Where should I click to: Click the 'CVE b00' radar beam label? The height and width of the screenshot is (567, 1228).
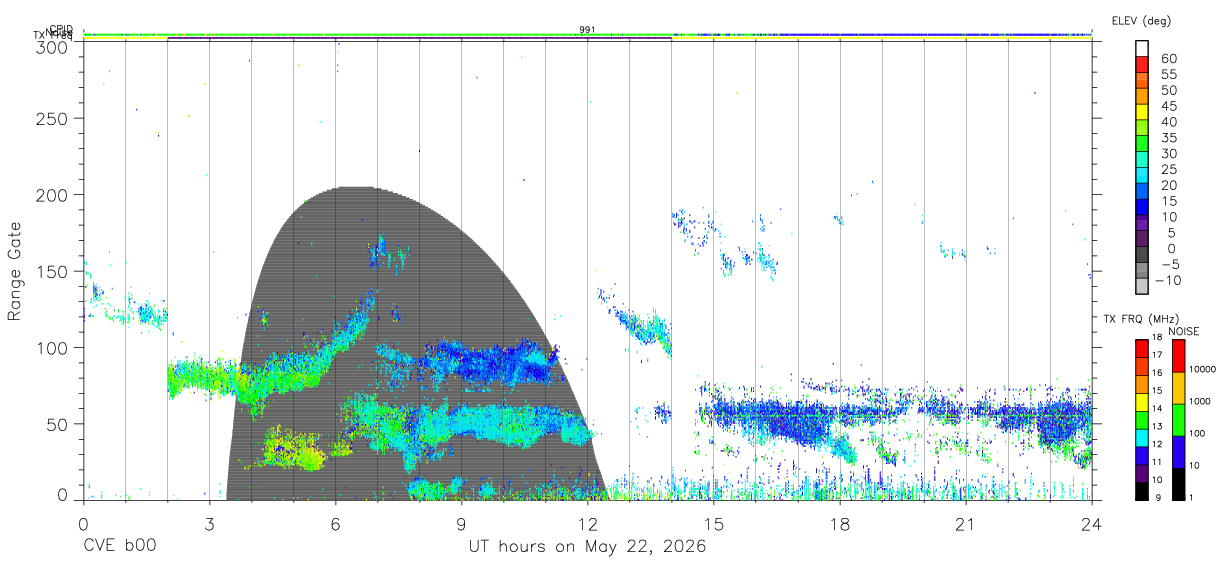click(120, 547)
